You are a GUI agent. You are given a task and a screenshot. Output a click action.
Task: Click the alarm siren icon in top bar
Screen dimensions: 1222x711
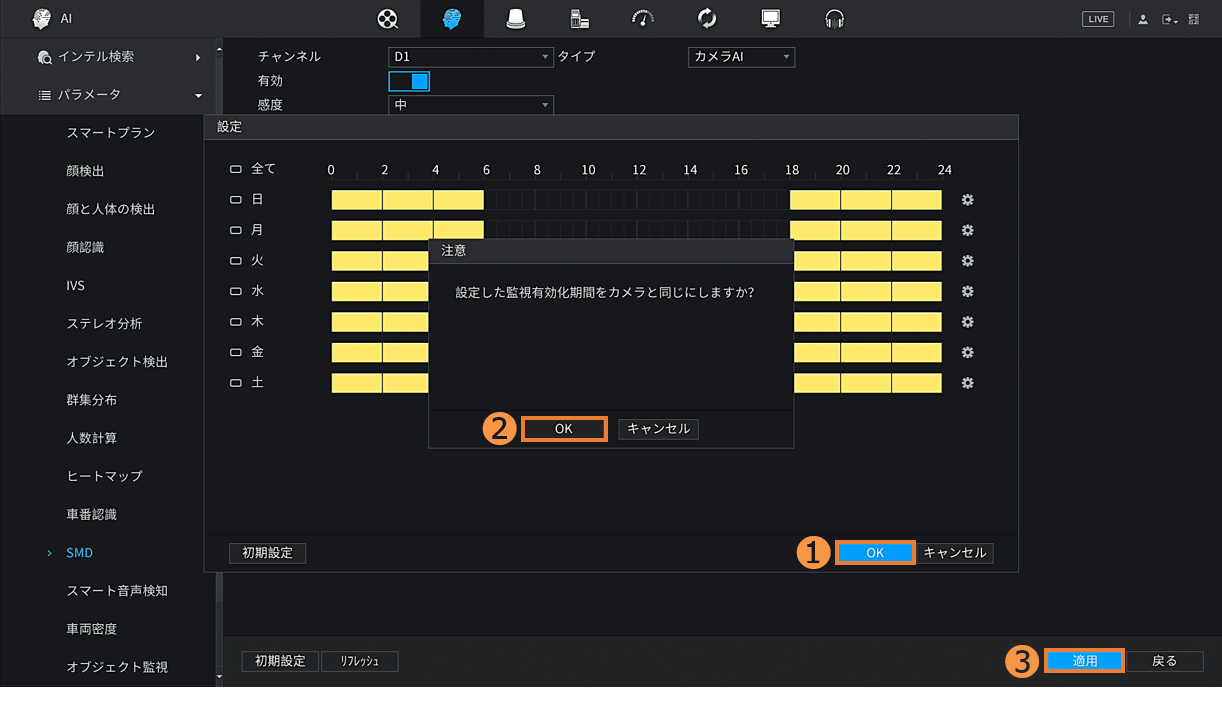(x=516, y=19)
